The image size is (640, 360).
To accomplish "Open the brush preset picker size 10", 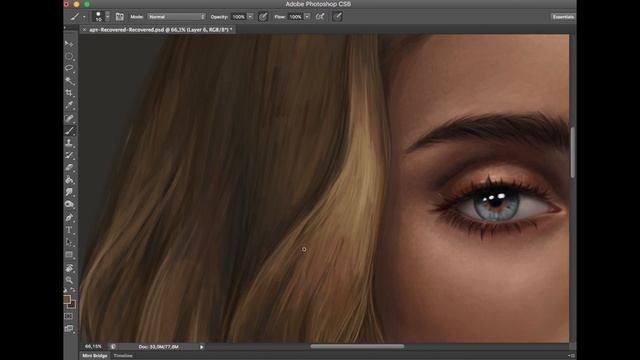I will tap(98, 16).
